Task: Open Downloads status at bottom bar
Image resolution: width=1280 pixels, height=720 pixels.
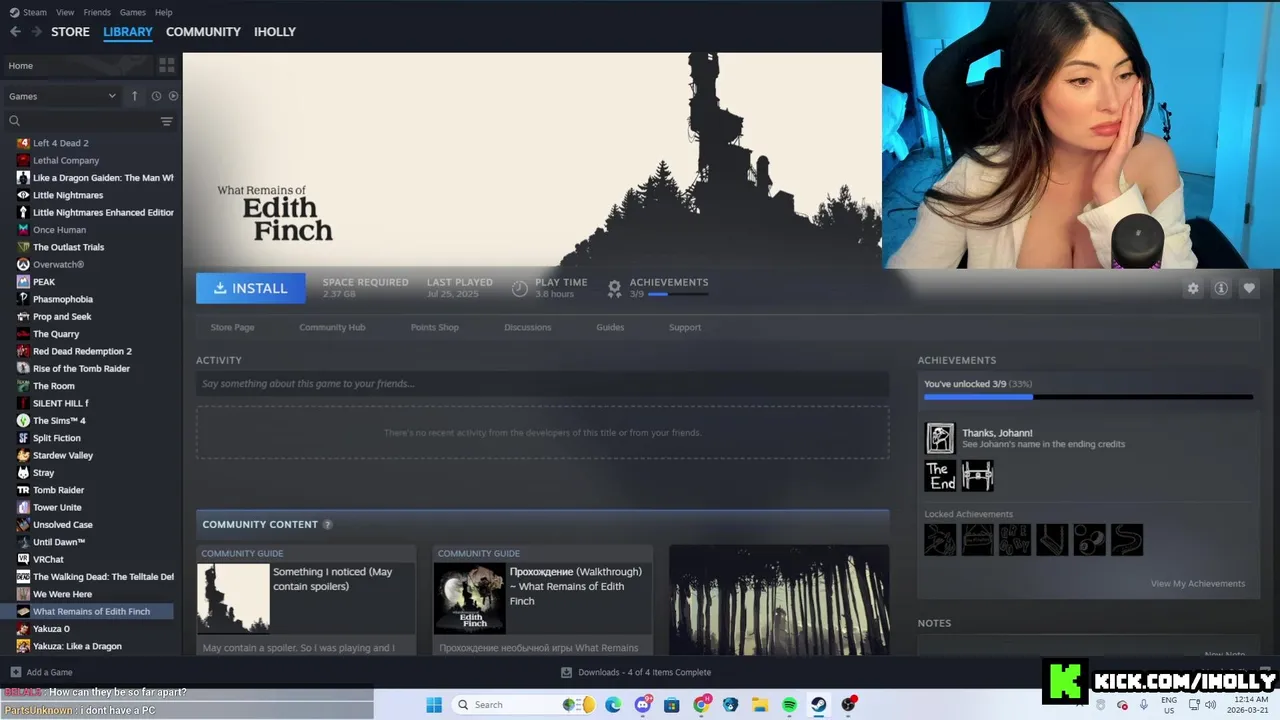Action: click(x=636, y=672)
